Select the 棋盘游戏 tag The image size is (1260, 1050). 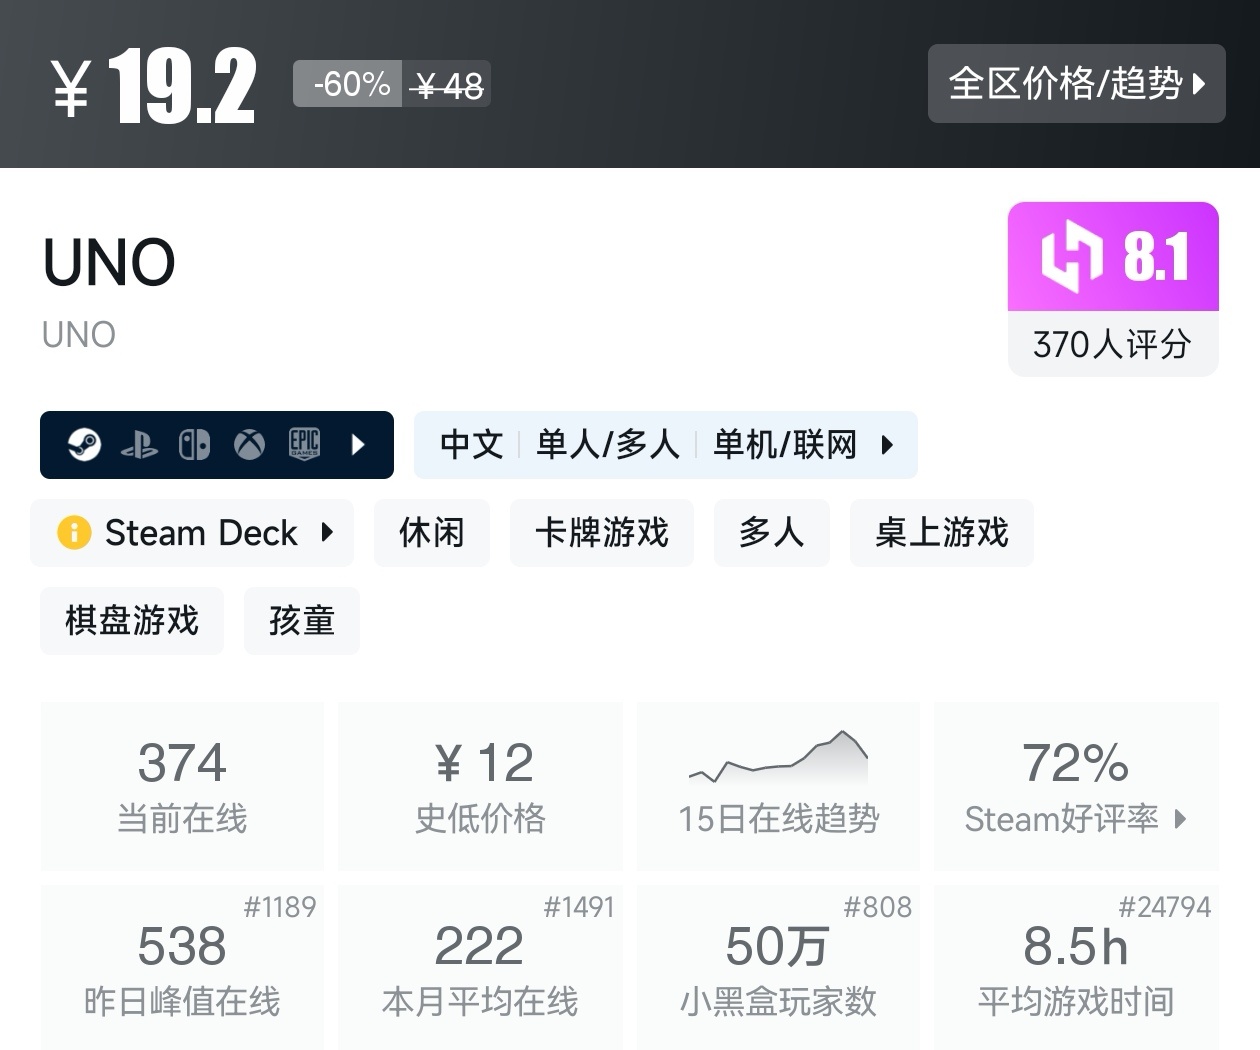[x=132, y=621]
